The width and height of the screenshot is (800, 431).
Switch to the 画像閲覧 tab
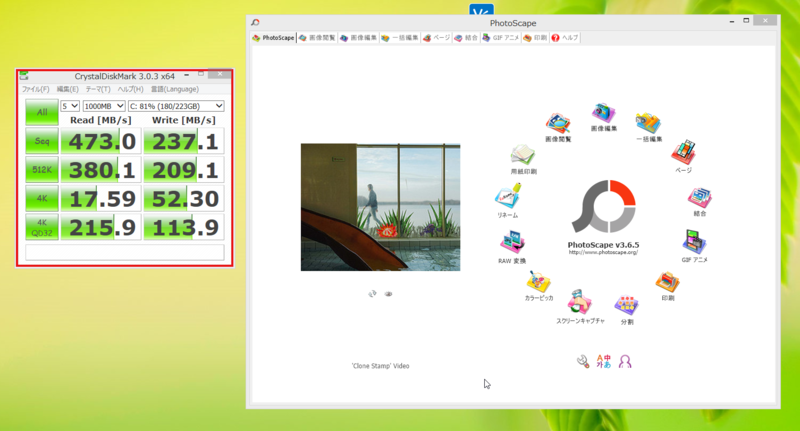[x=317, y=38]
